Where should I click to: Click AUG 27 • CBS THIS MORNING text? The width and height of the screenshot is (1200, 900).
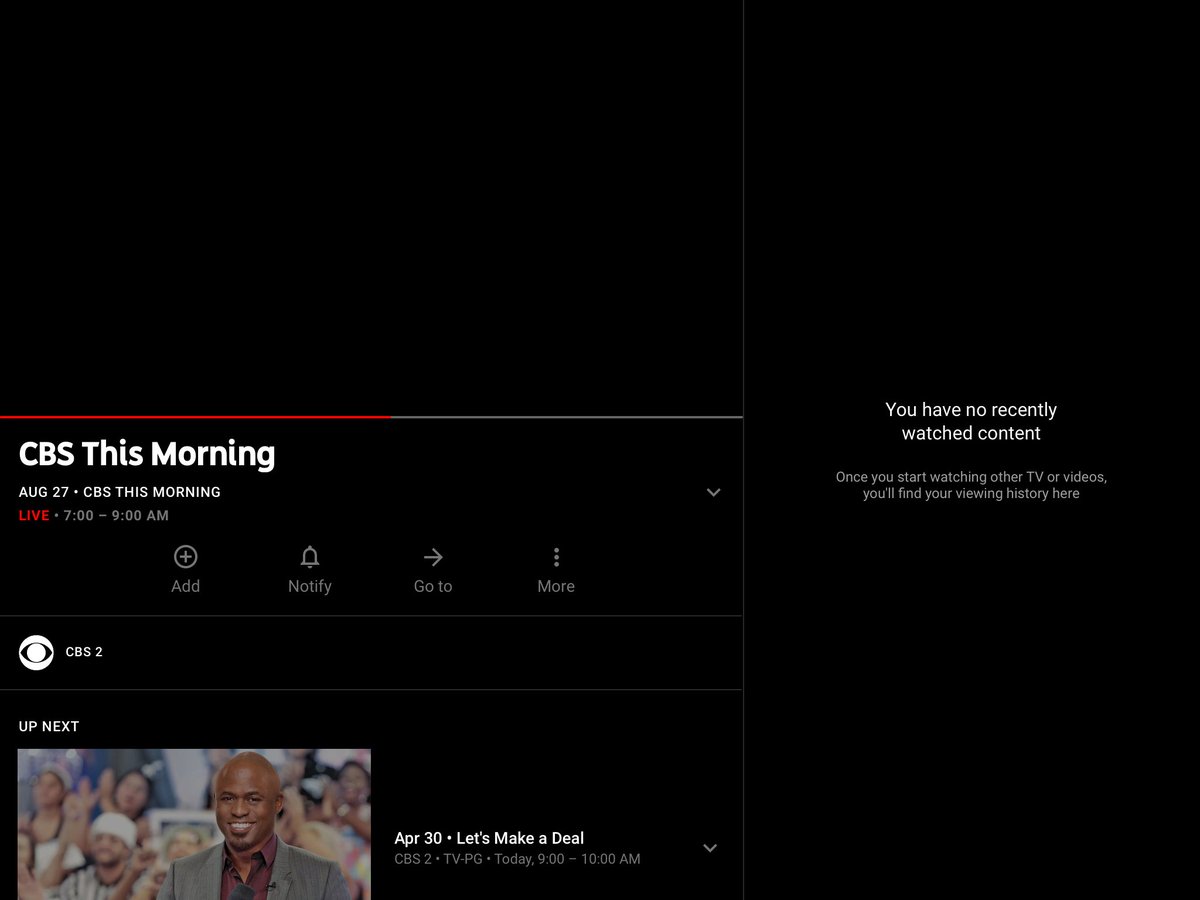coord(120,492)
